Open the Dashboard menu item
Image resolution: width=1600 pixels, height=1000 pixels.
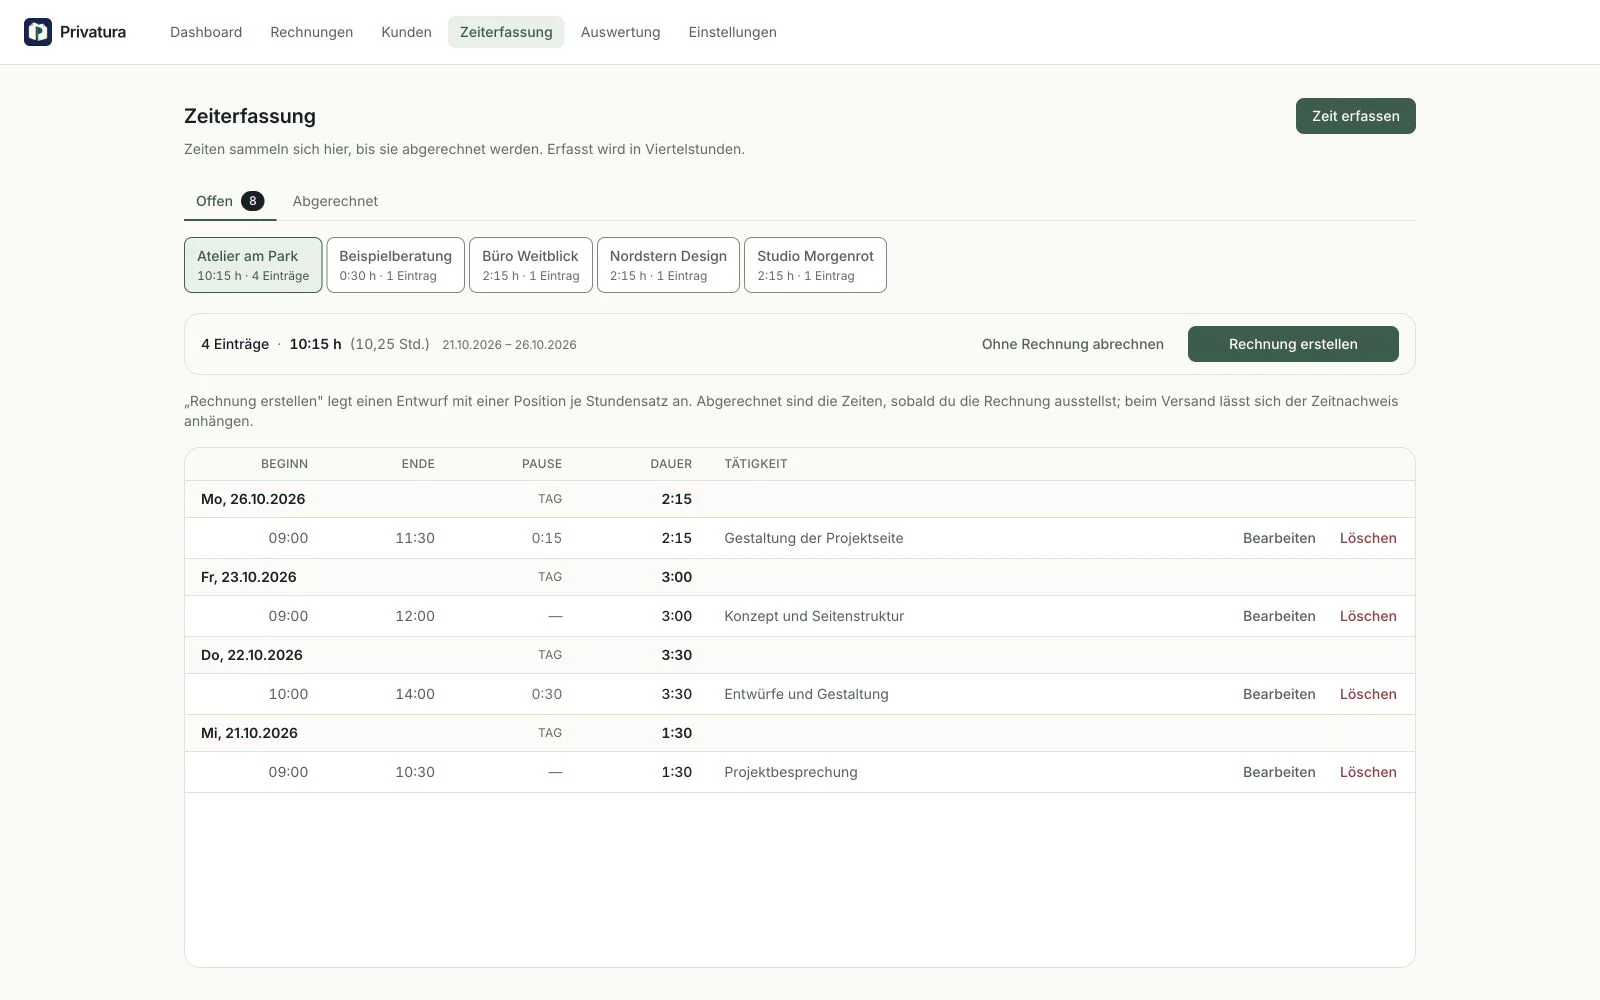tap(206, 32)
